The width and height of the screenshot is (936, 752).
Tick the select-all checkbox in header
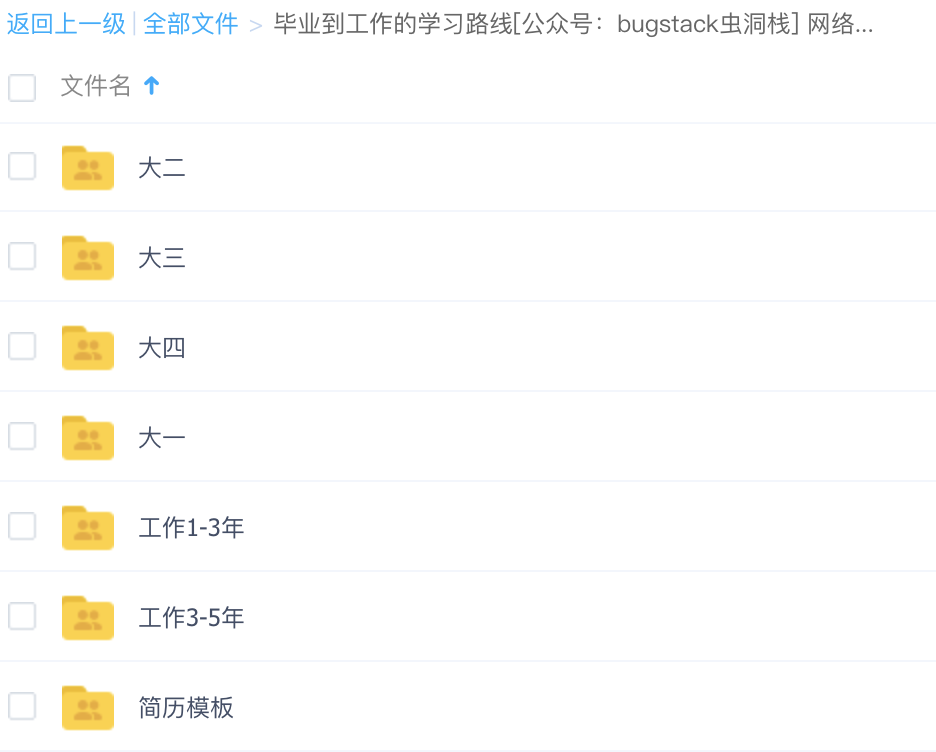point(22,88)
